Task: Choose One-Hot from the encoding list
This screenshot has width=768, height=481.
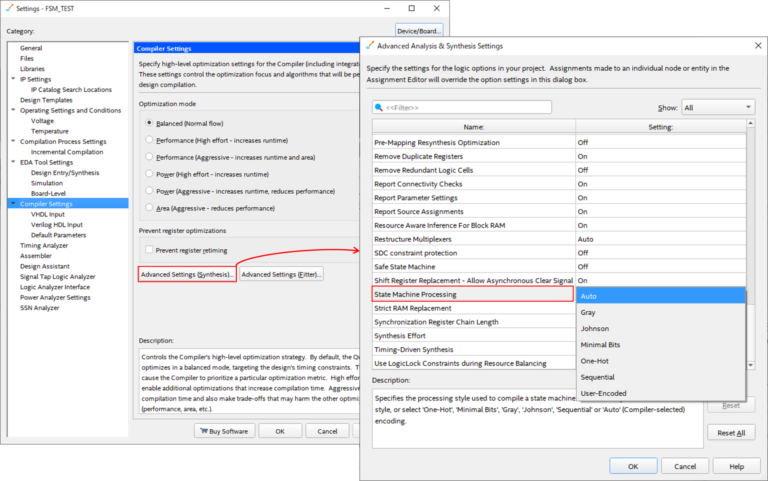Action: coord(594,361)
